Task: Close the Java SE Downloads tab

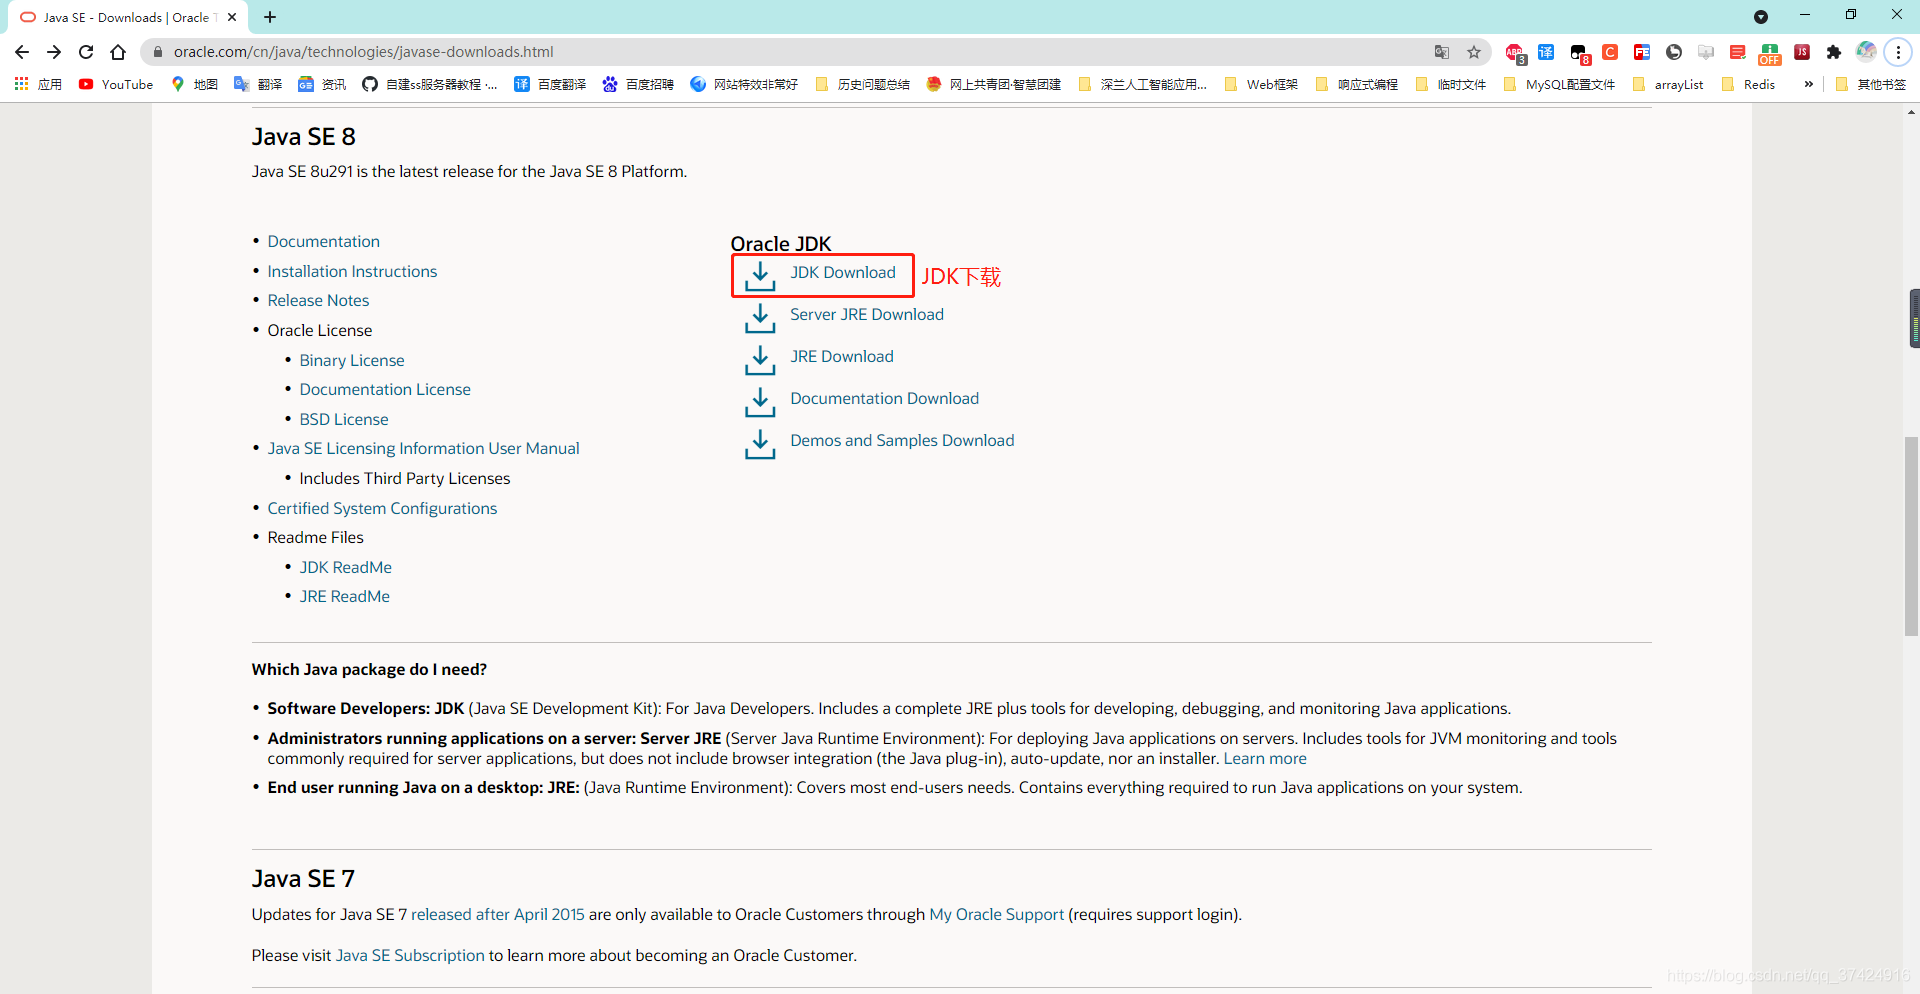Action: [x=232, y=17]
